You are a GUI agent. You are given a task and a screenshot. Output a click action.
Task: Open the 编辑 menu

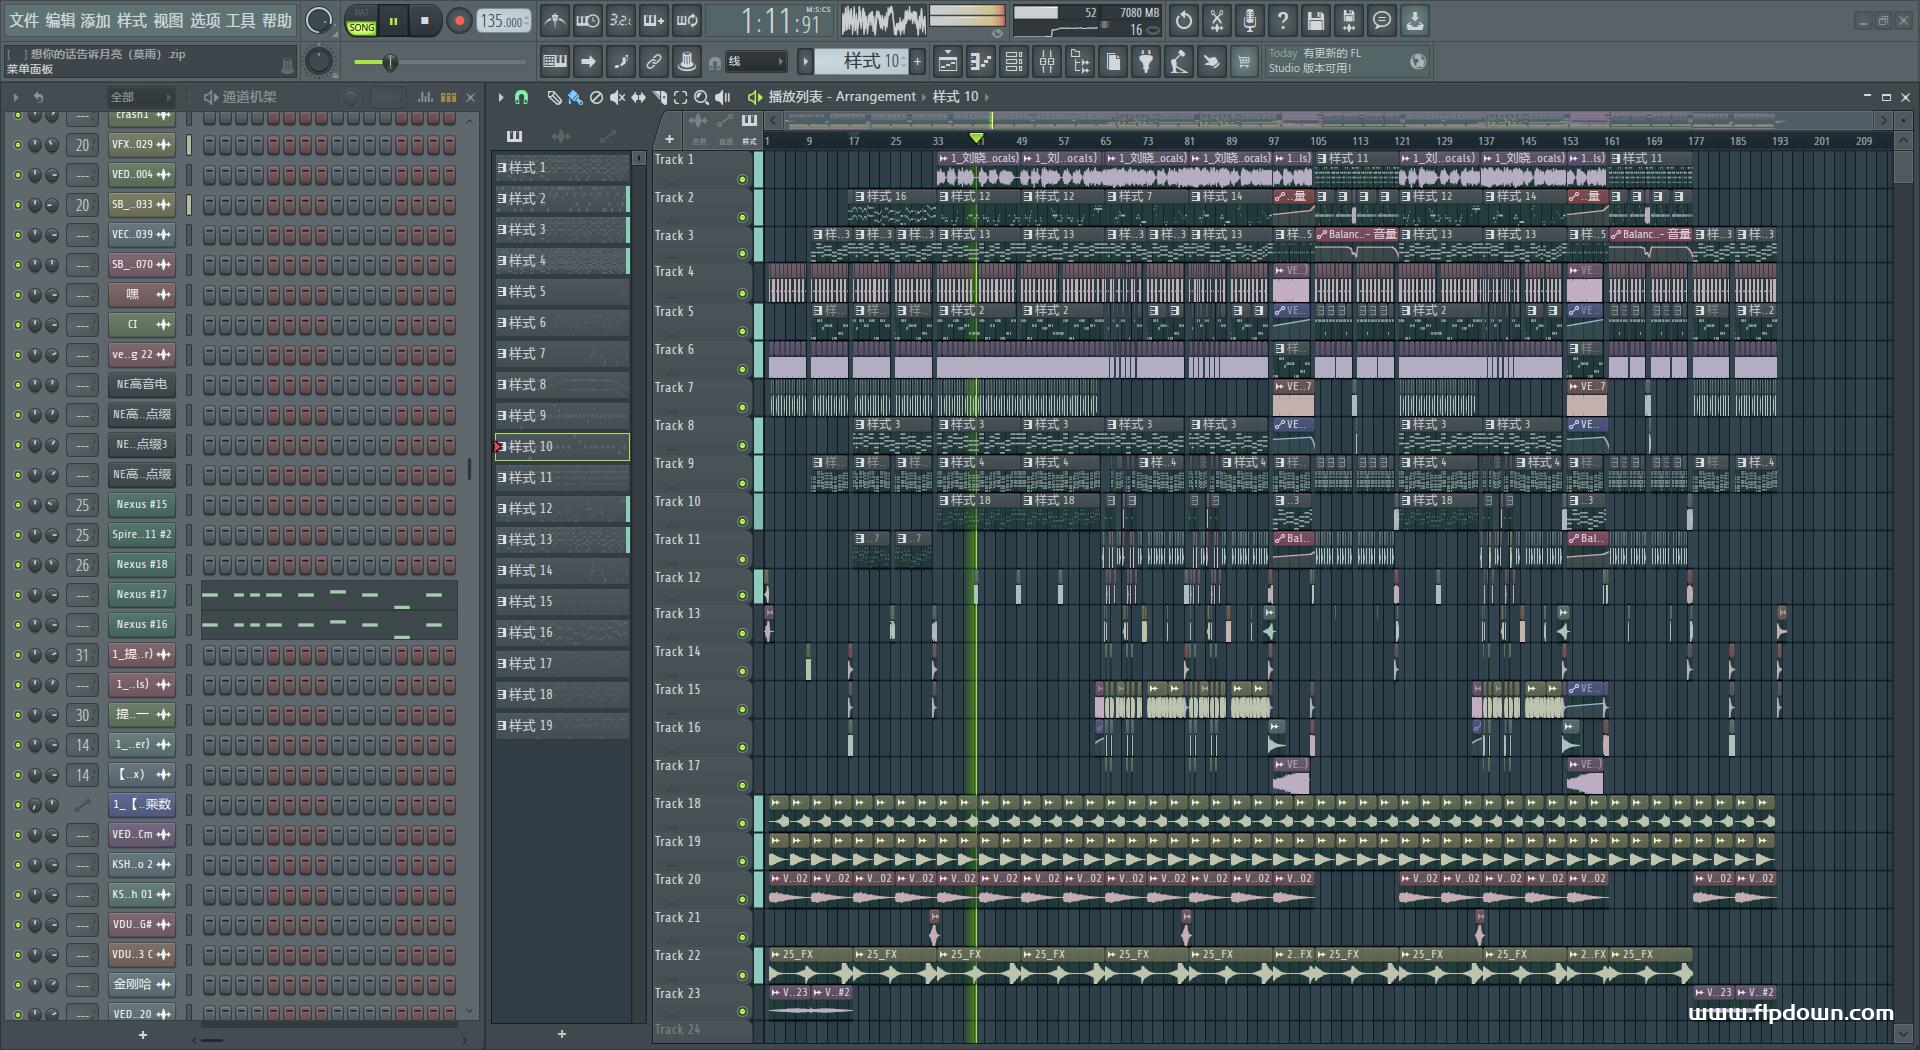pyautogui.click(x=60, y=20)
